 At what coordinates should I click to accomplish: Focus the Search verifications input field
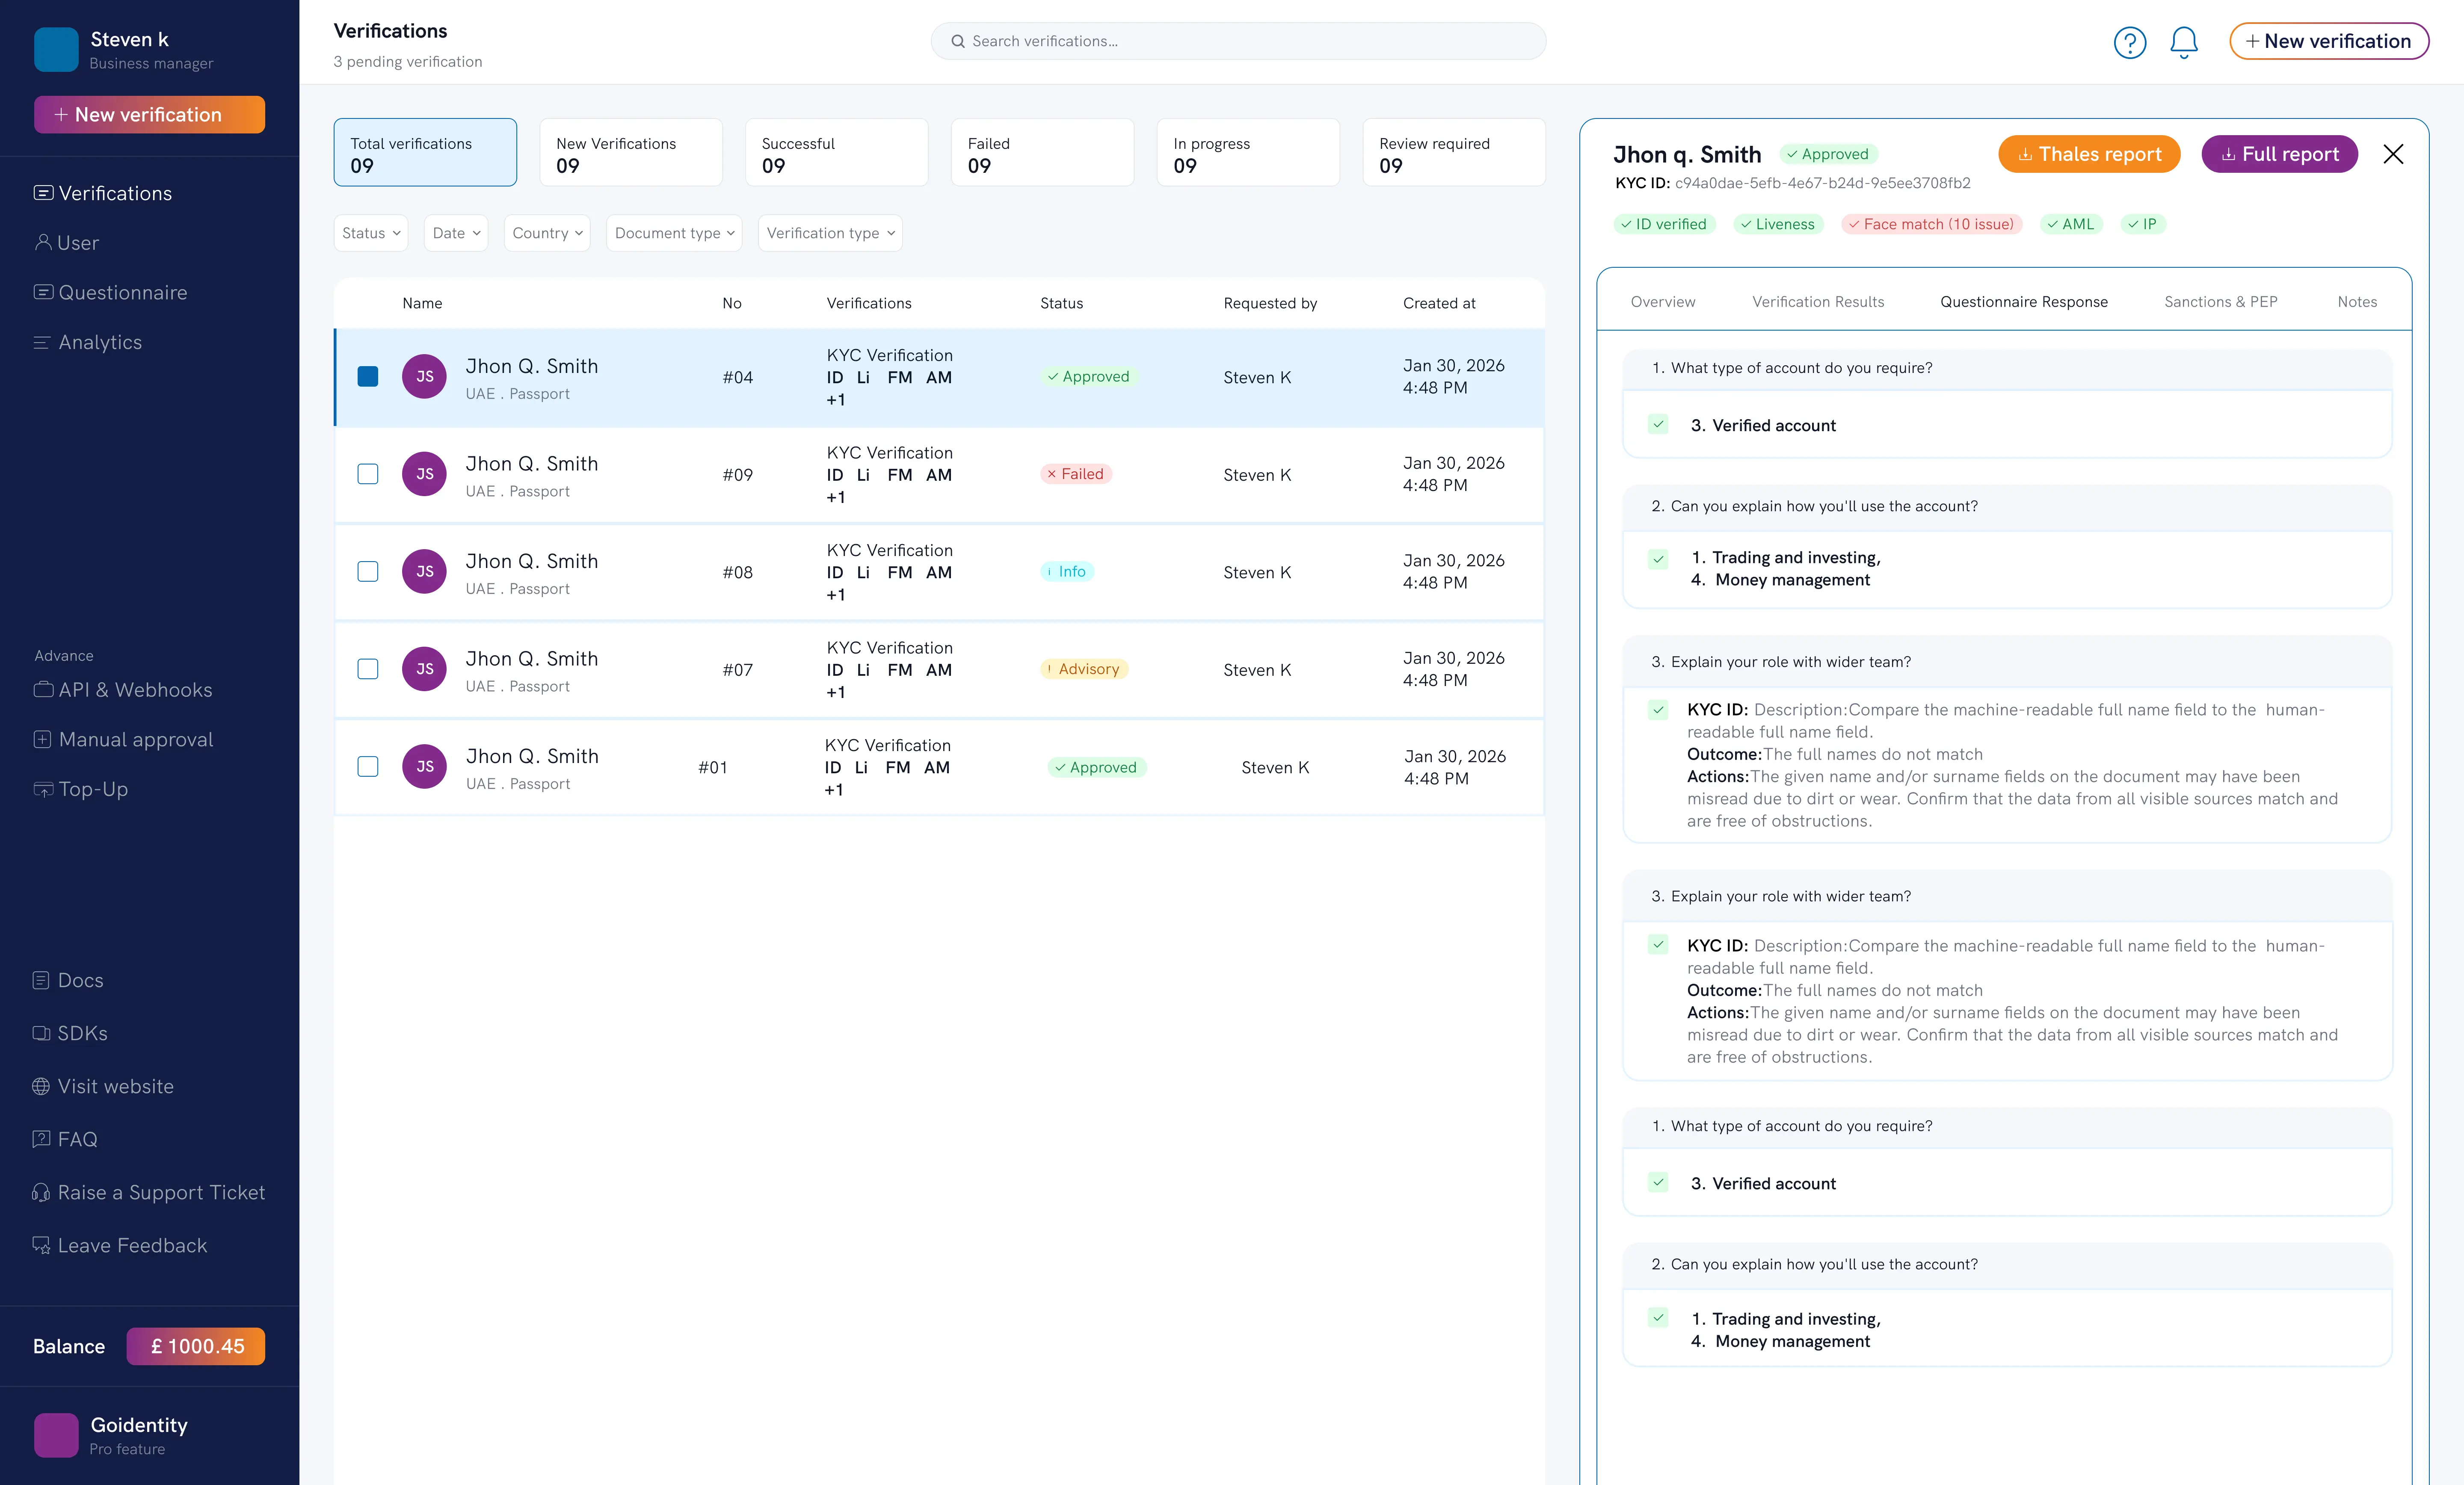click(x=1238, y=41)
